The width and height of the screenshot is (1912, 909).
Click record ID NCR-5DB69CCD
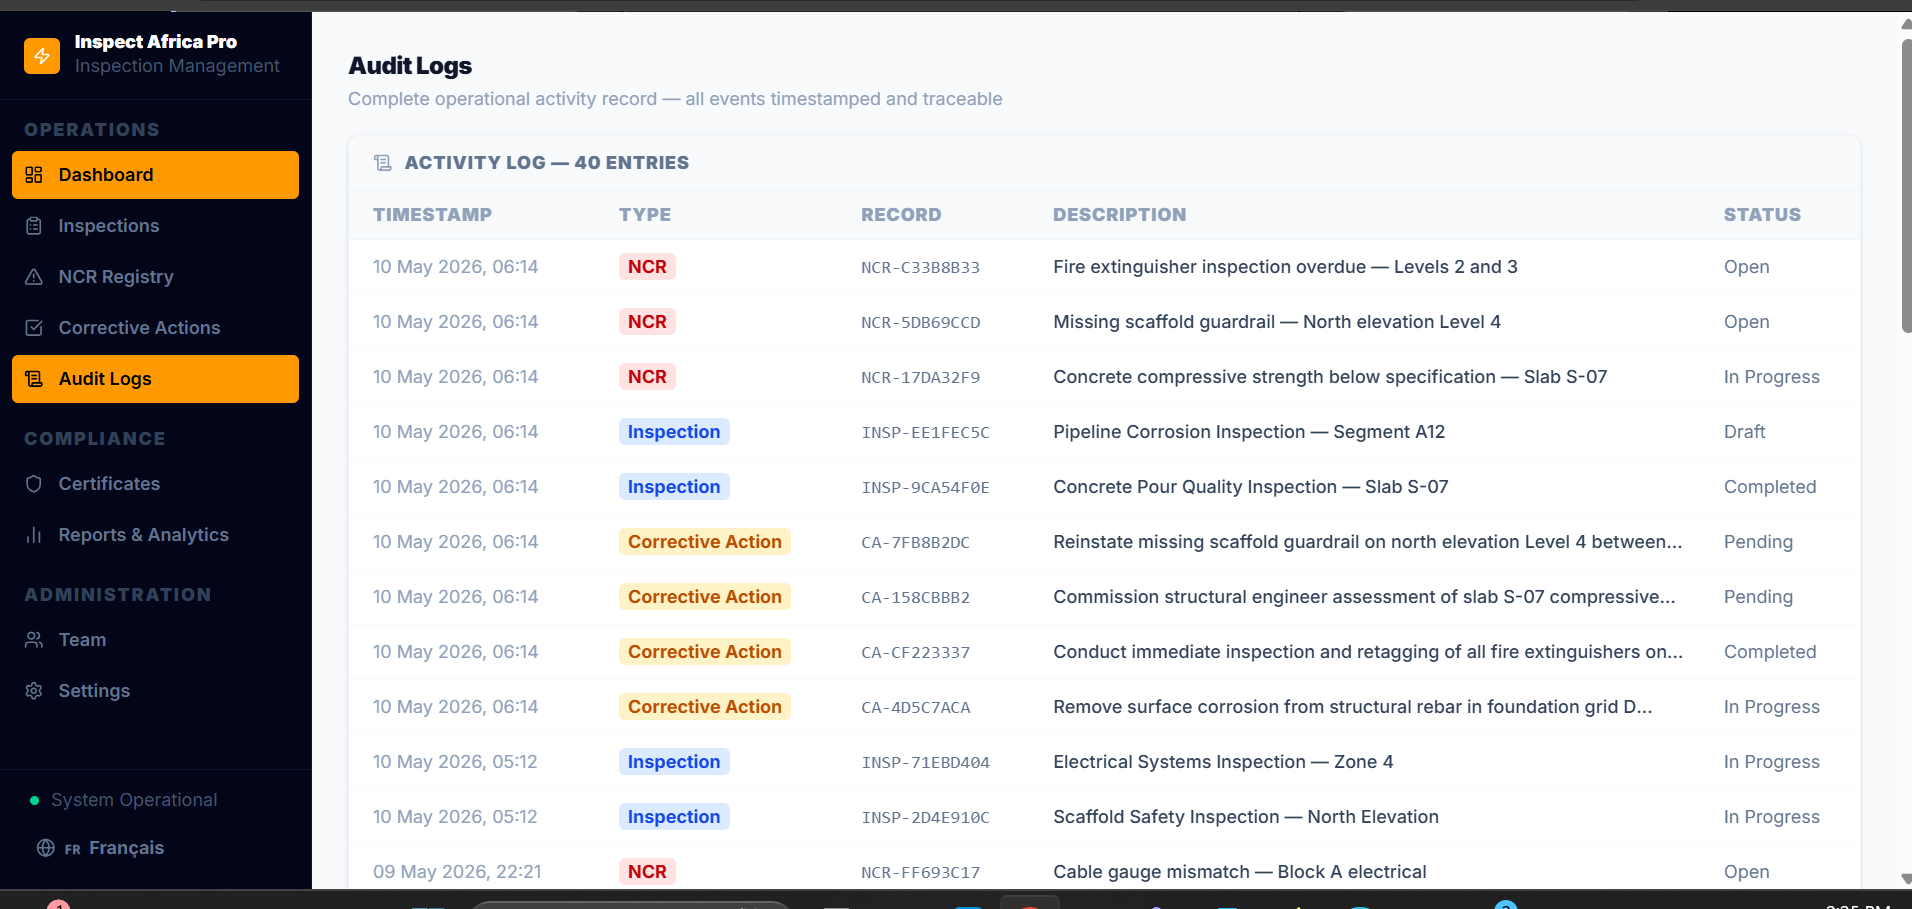pos(920,323)
